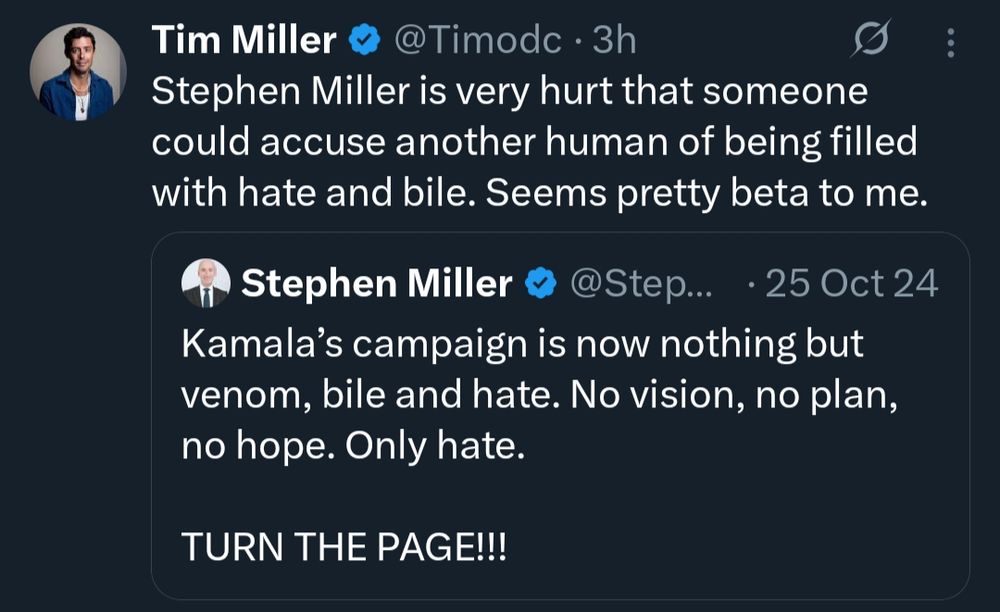This screenshot has height=612, width=1000.
Task: Open the three-dot more options menu
Action: [x=950, y=43]
